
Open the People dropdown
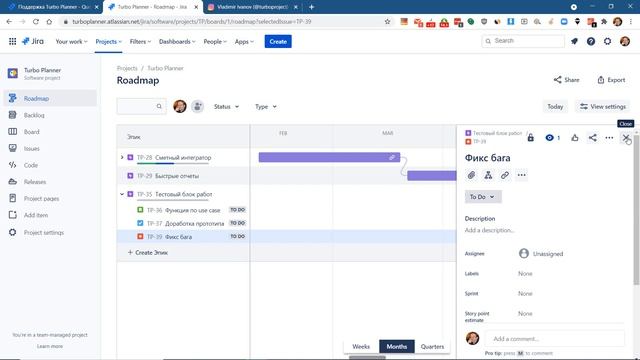[215, 42]
